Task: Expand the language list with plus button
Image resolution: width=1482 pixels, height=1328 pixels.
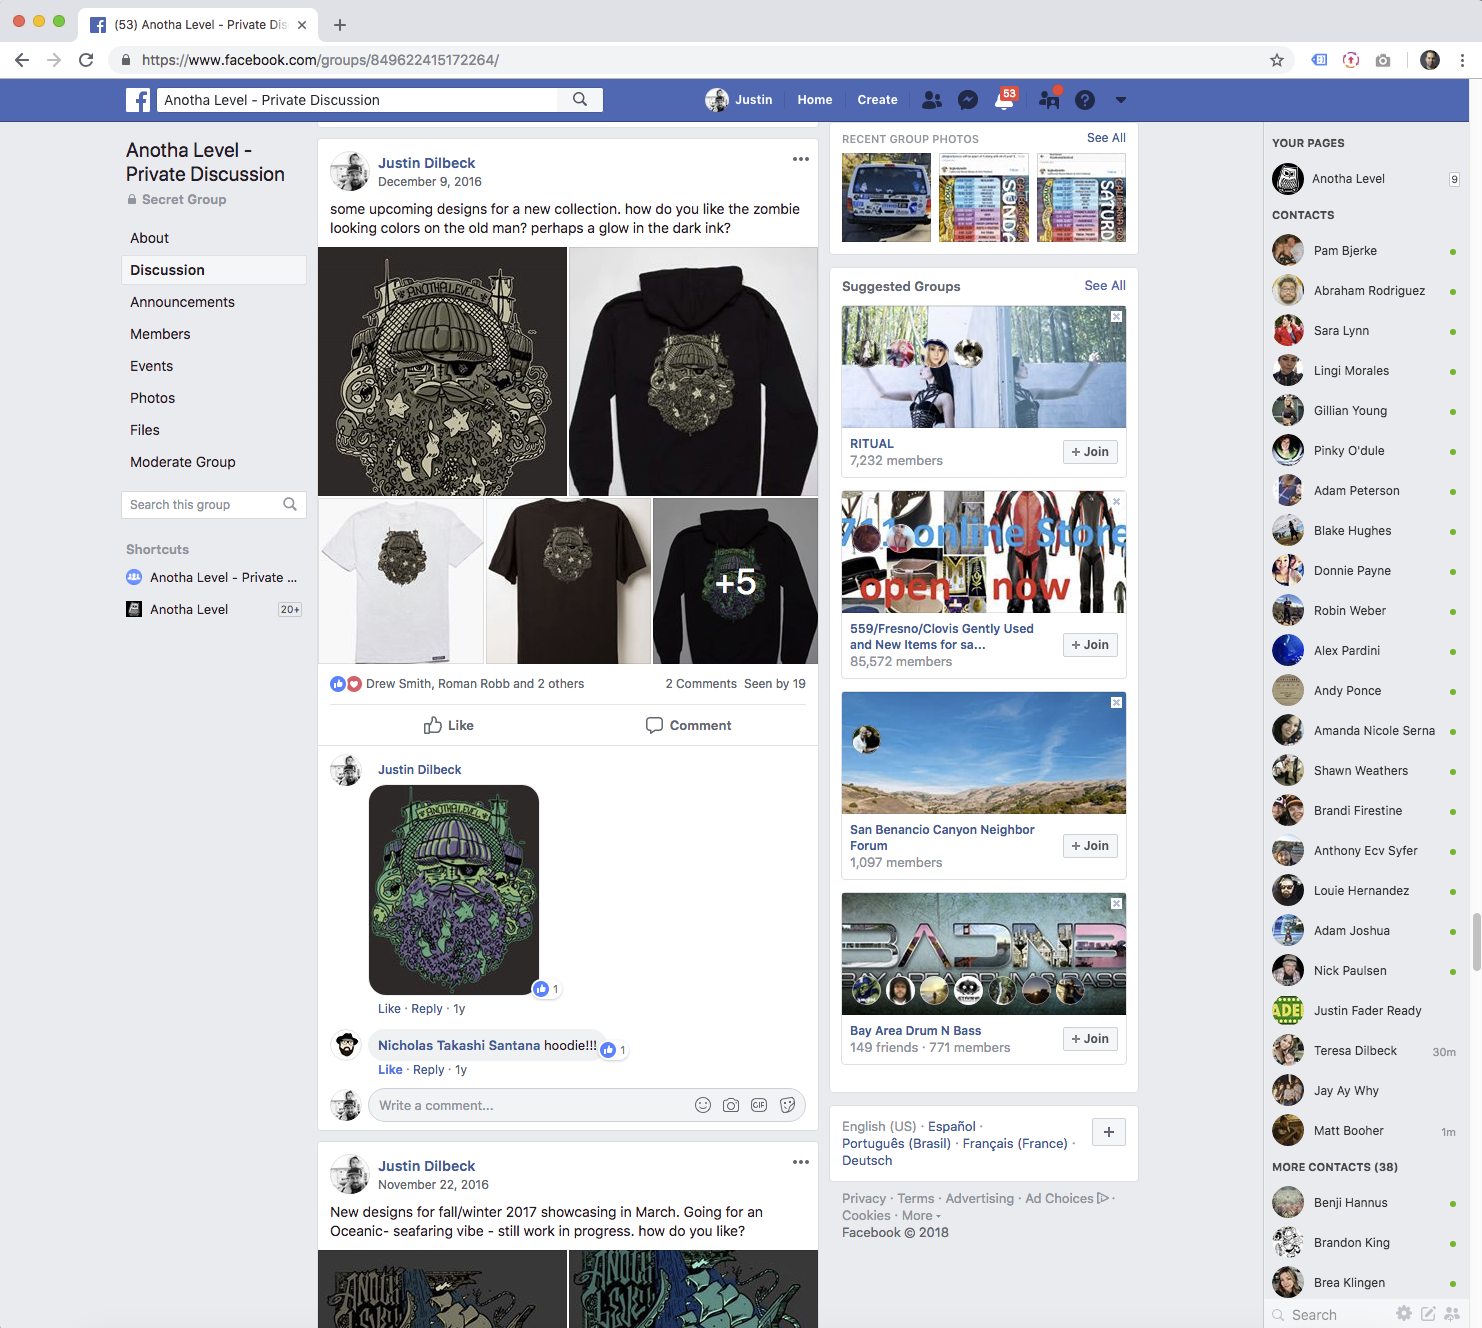Action: tap(1108, 1132)
